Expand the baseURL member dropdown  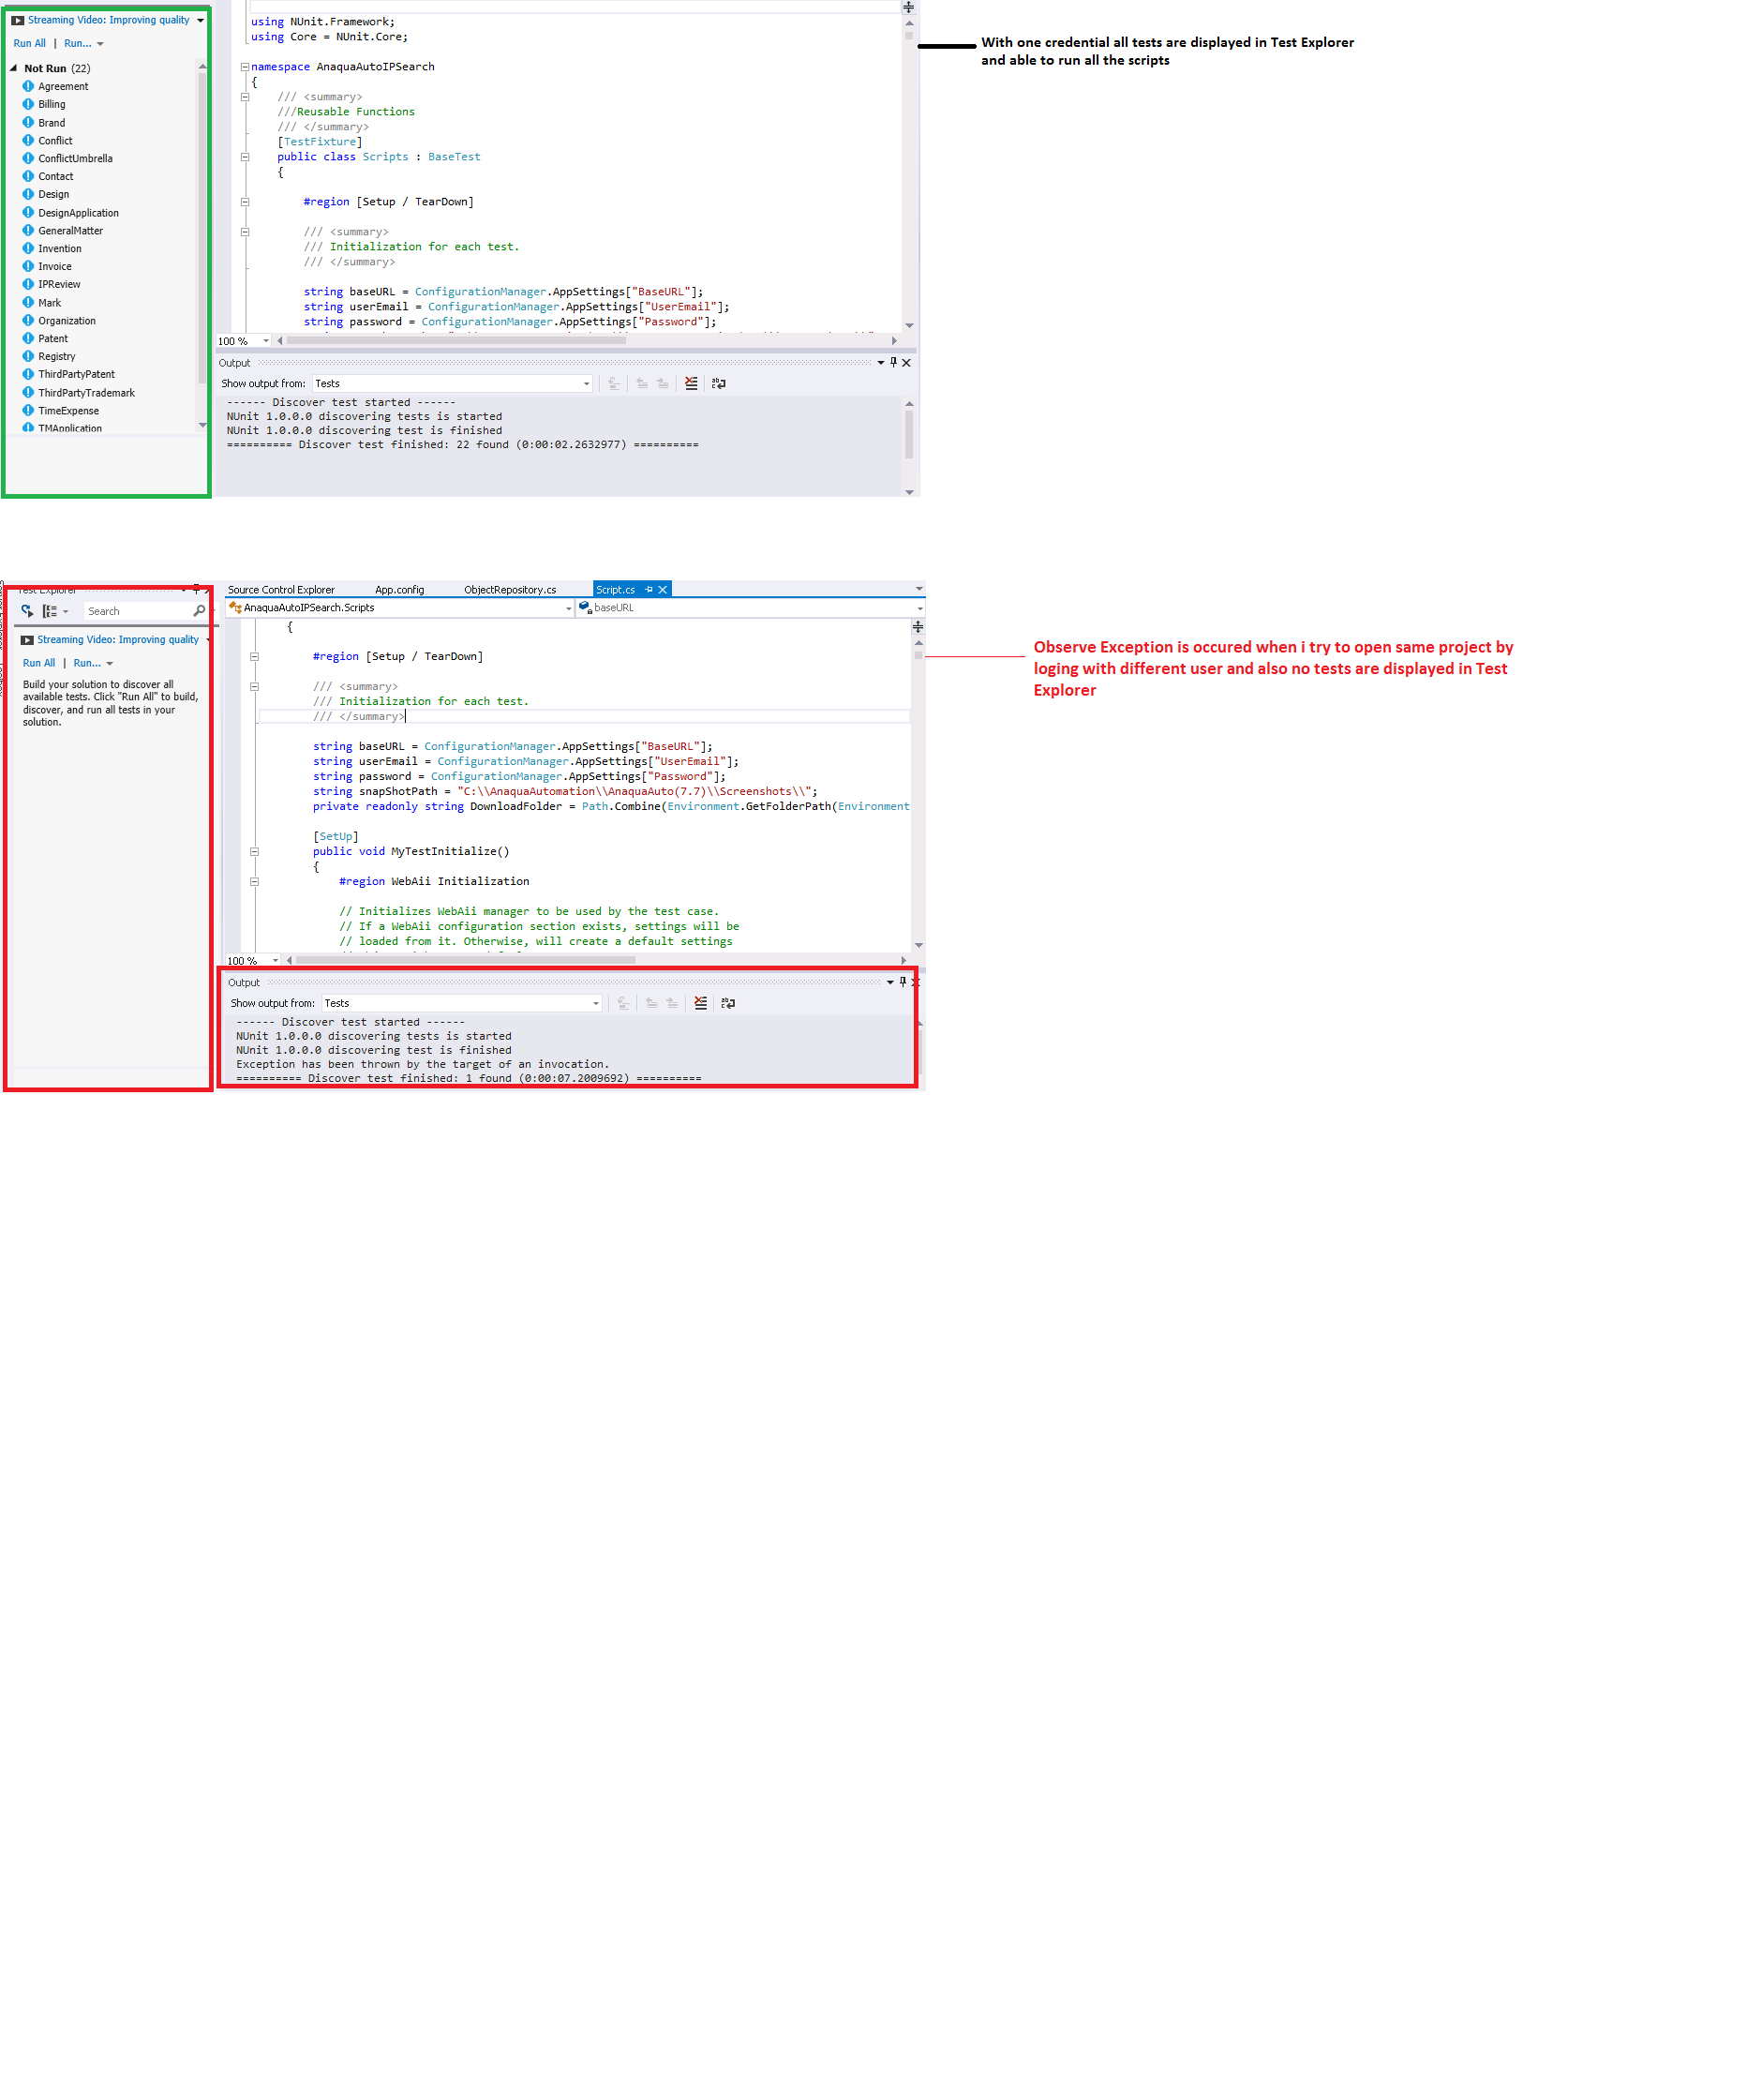point(918,608)
